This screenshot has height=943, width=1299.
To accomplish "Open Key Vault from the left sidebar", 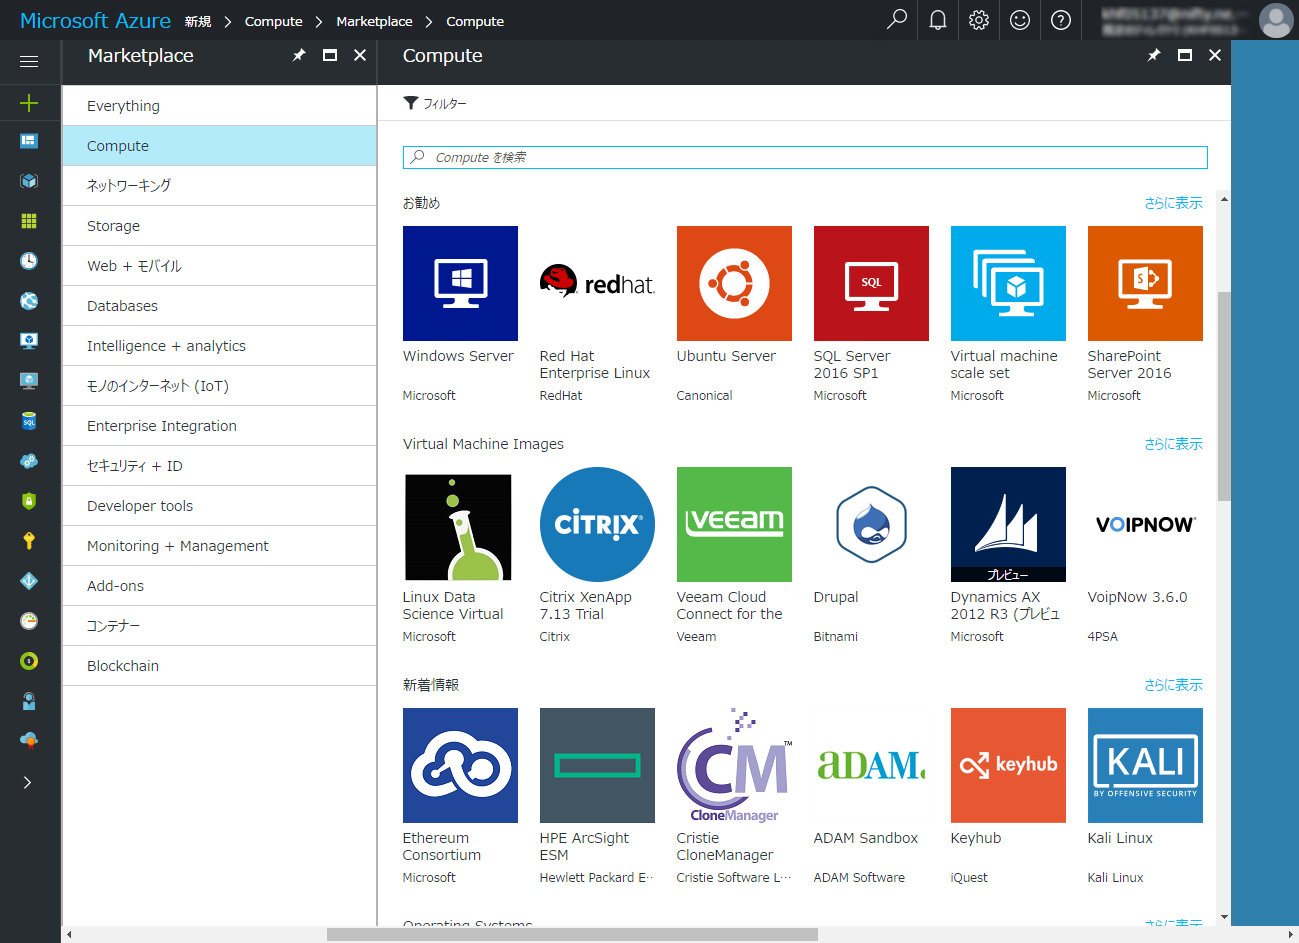I will pos(29,540).
